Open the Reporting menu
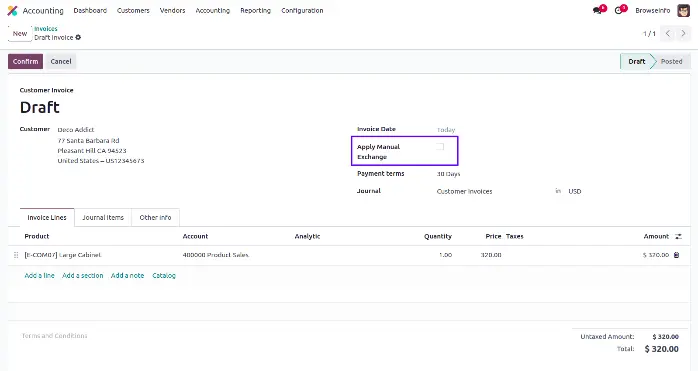 [x=256, y=11]
